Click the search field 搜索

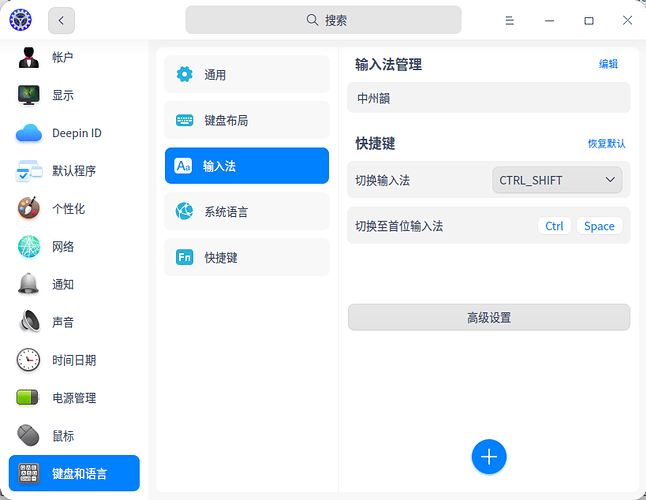point(323,20)
